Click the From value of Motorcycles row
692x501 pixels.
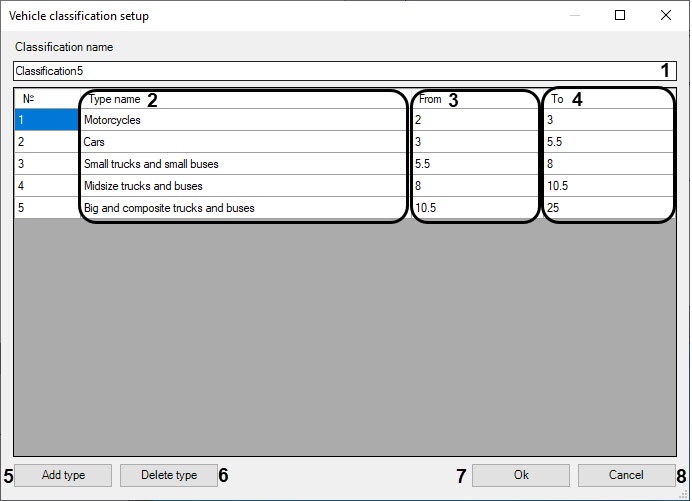coord(477,120)
